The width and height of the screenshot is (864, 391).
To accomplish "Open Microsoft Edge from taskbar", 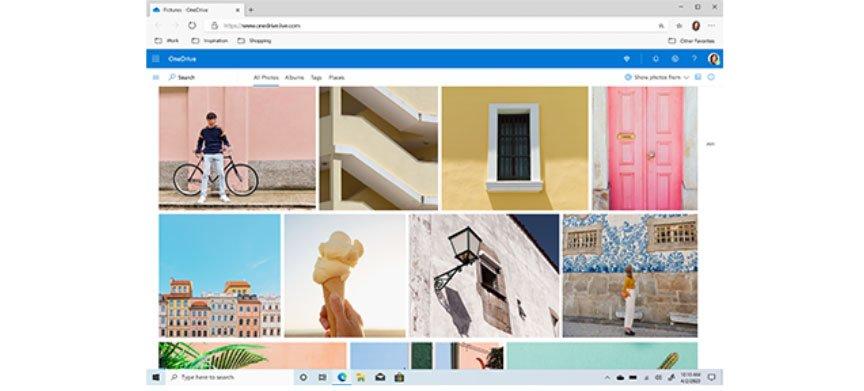I will [x=342, y=377].
